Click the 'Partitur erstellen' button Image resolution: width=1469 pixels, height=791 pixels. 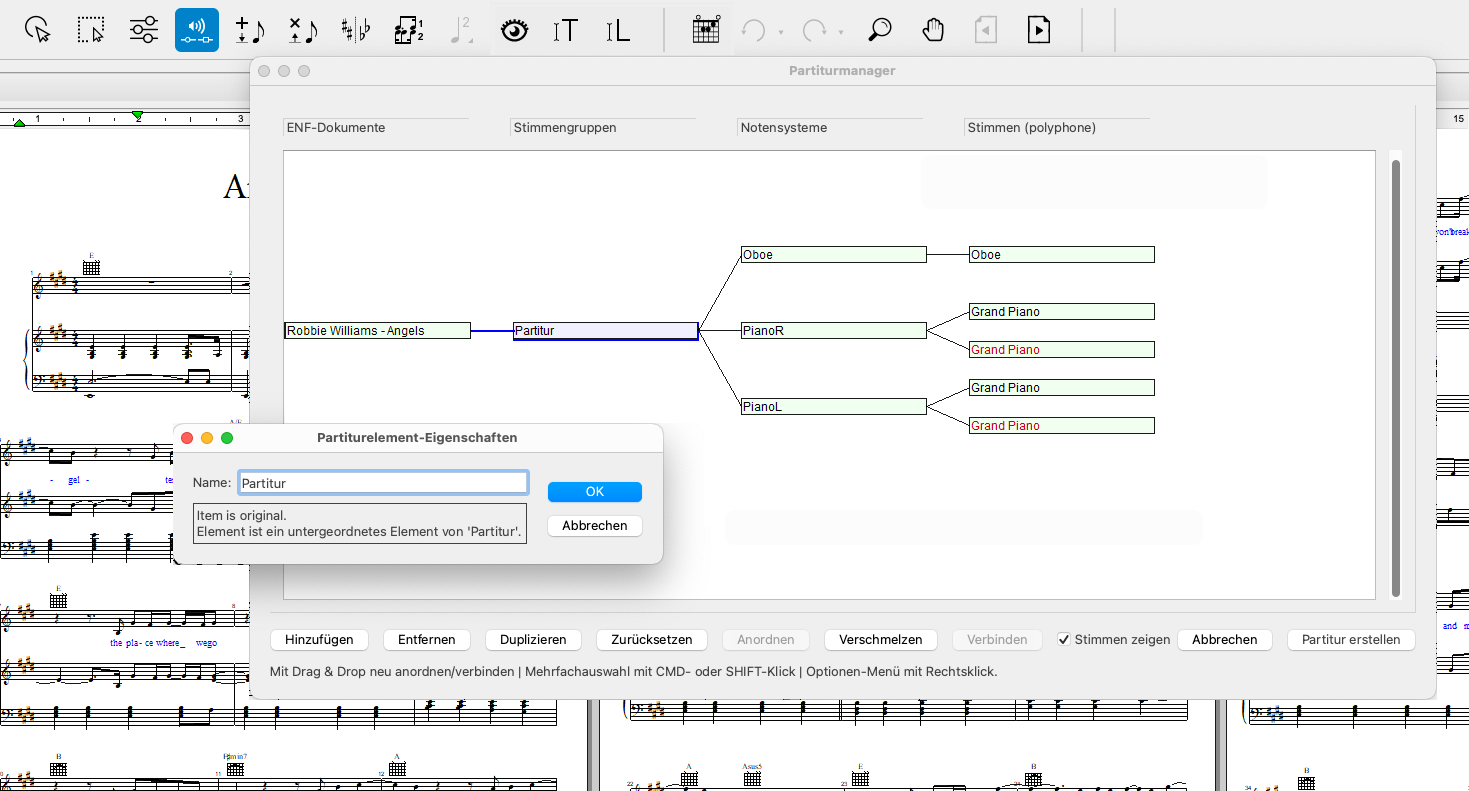pyautogui.click(x=1351, y=640)
